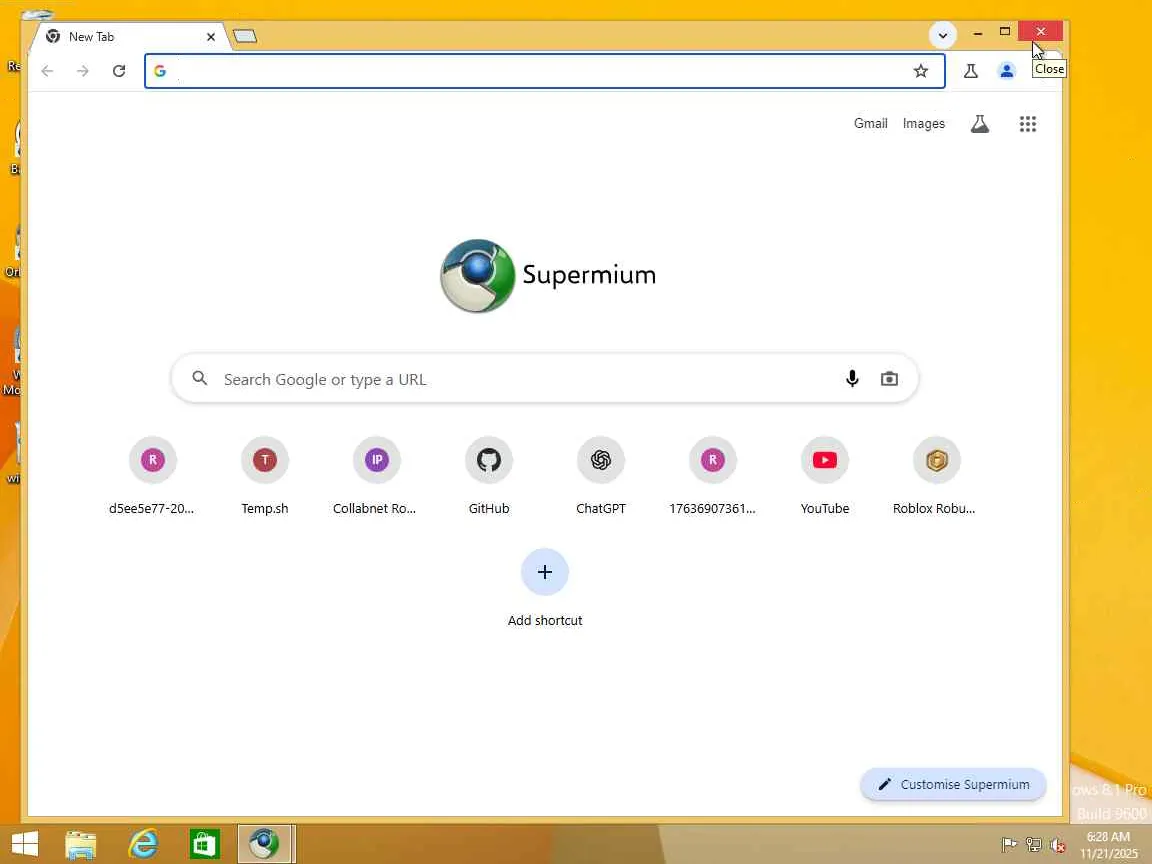Maximize the Supermium window
Image resolution: width=1152 pixels, height=864 pixels.
1005,32
